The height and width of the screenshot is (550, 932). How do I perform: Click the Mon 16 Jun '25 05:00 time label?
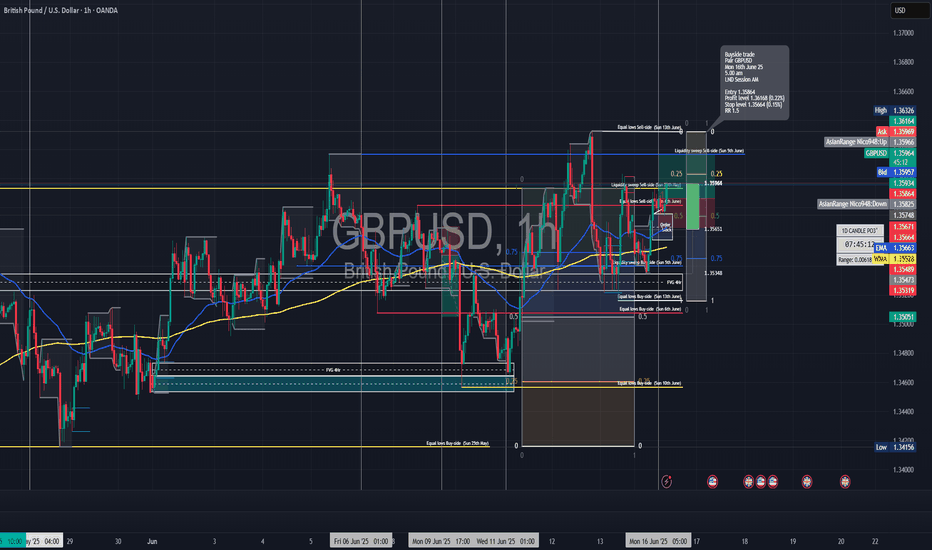(x=658, y=541)
